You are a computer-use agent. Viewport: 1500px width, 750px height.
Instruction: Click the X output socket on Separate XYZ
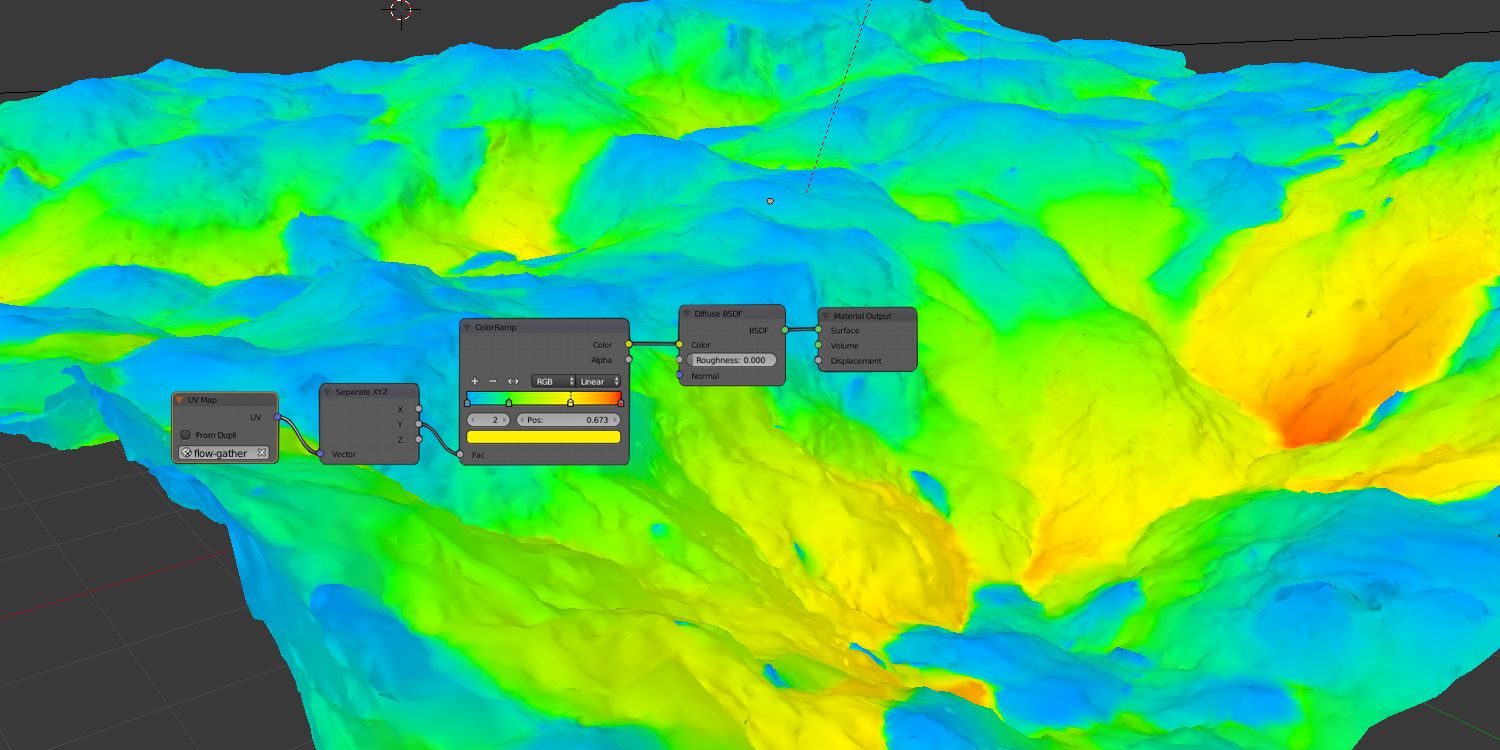click(x=419, y=409)
